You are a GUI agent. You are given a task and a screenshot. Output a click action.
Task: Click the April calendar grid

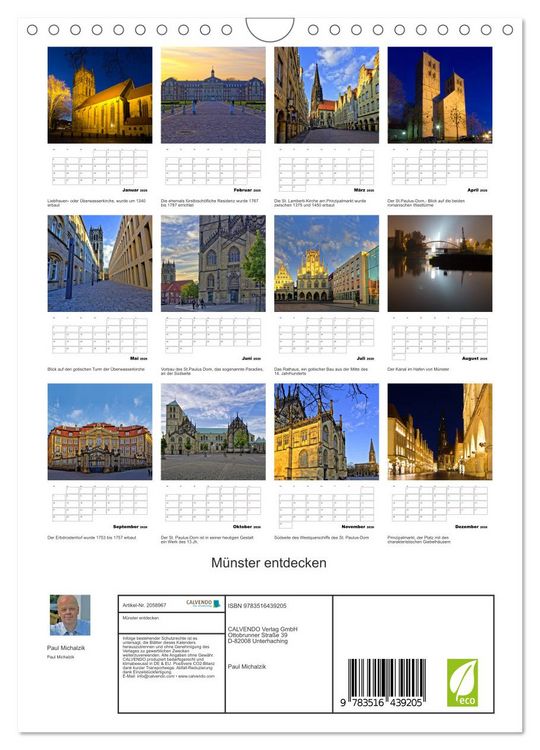tap(440, 166)
